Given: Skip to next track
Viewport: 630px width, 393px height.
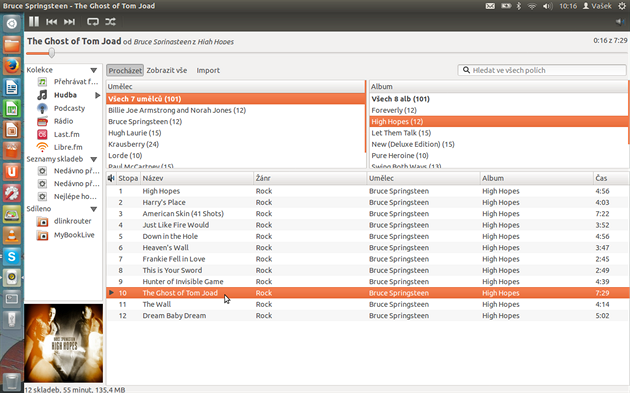Looking at the screenshot, I should click(x=69, y=22).
